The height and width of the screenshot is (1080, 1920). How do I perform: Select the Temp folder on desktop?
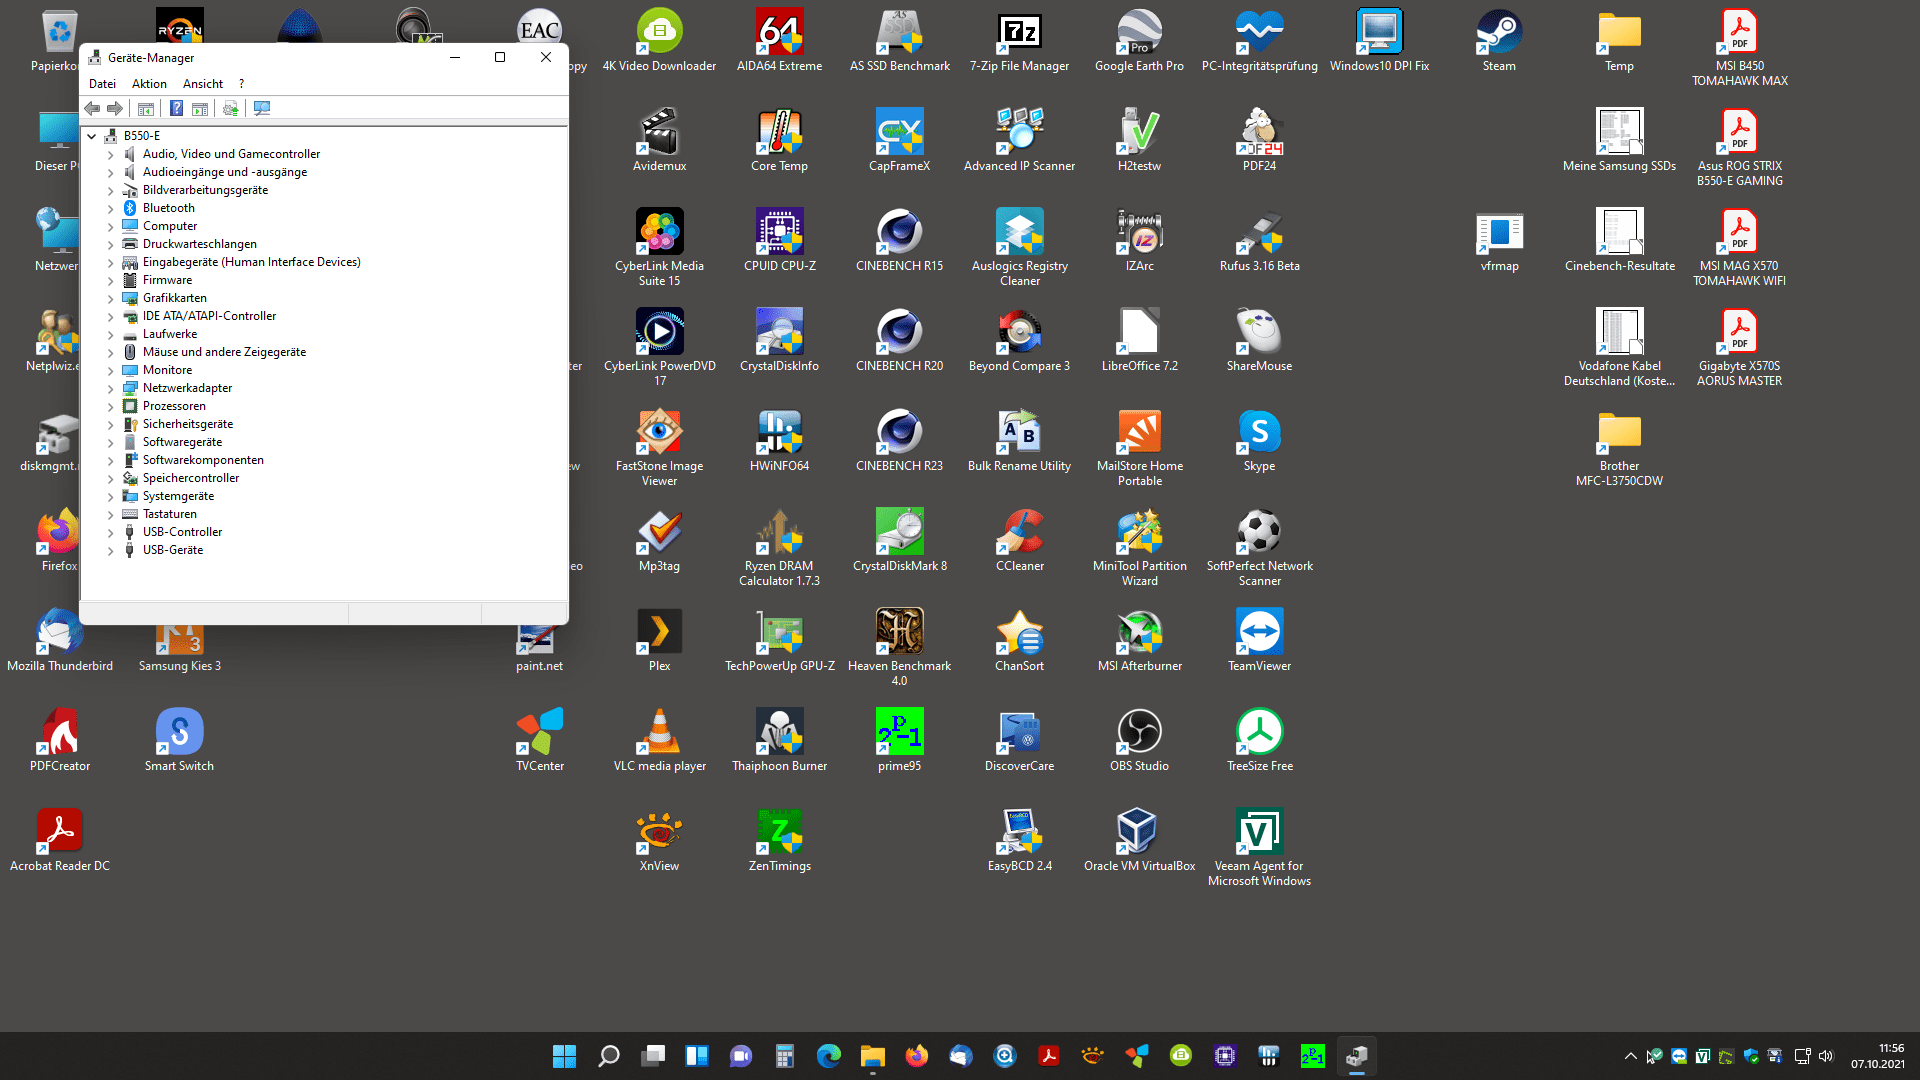point(1620,41)
